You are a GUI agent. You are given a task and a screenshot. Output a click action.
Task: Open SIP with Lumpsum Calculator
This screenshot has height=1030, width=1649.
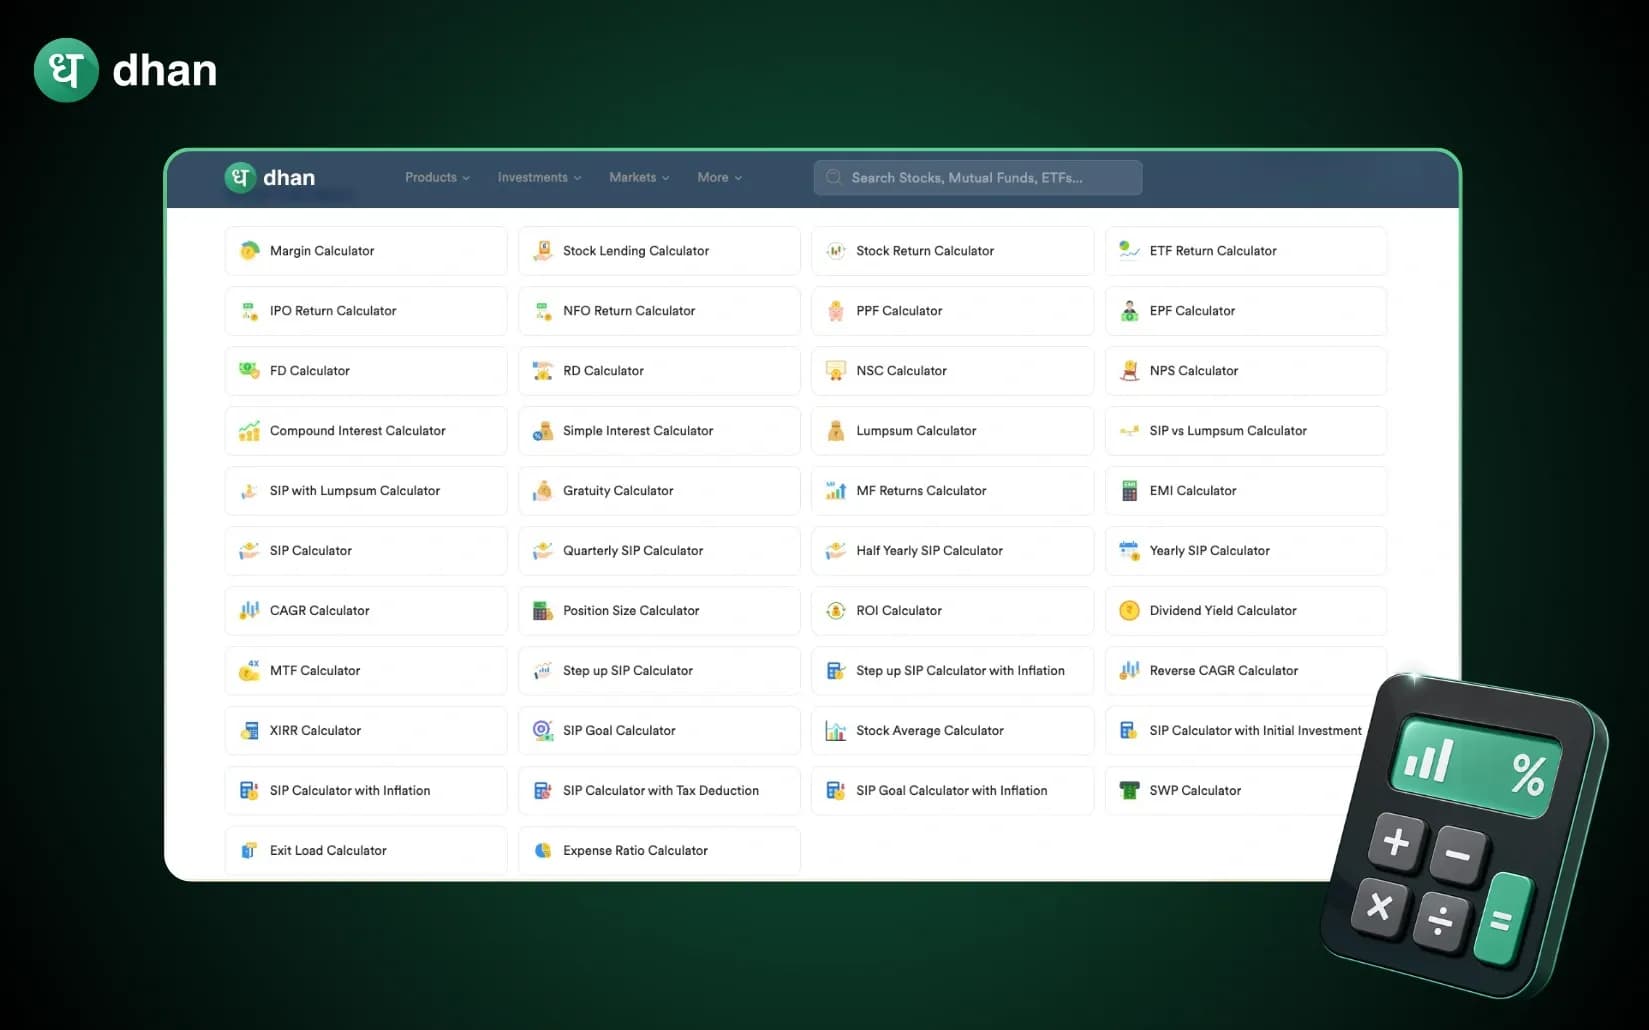click(x=366, y=491)
